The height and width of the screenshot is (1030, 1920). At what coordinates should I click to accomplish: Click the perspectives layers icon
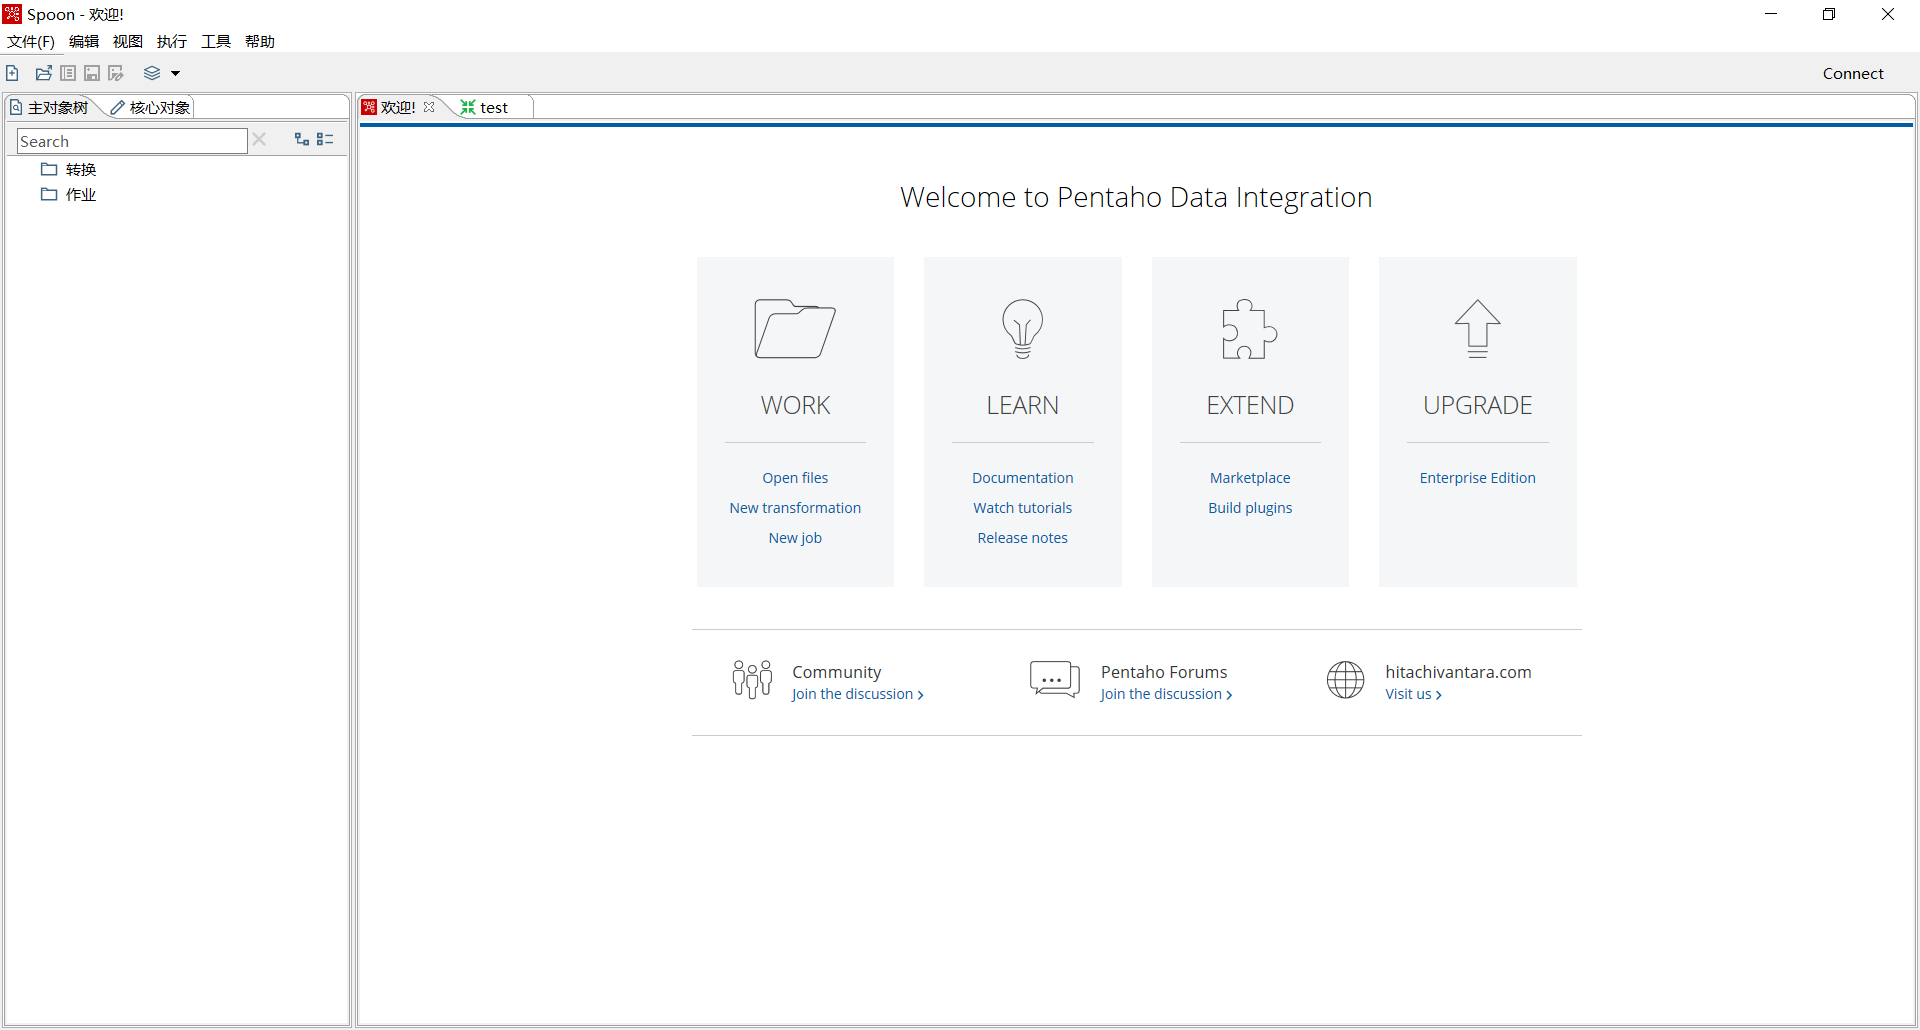pos(152,73)
